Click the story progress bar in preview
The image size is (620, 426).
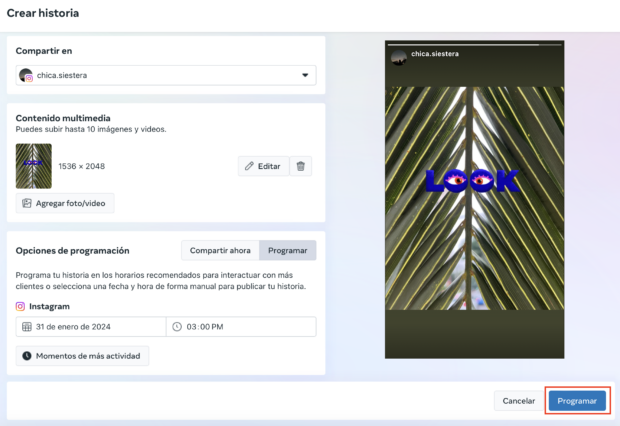[x=474, y=45]
